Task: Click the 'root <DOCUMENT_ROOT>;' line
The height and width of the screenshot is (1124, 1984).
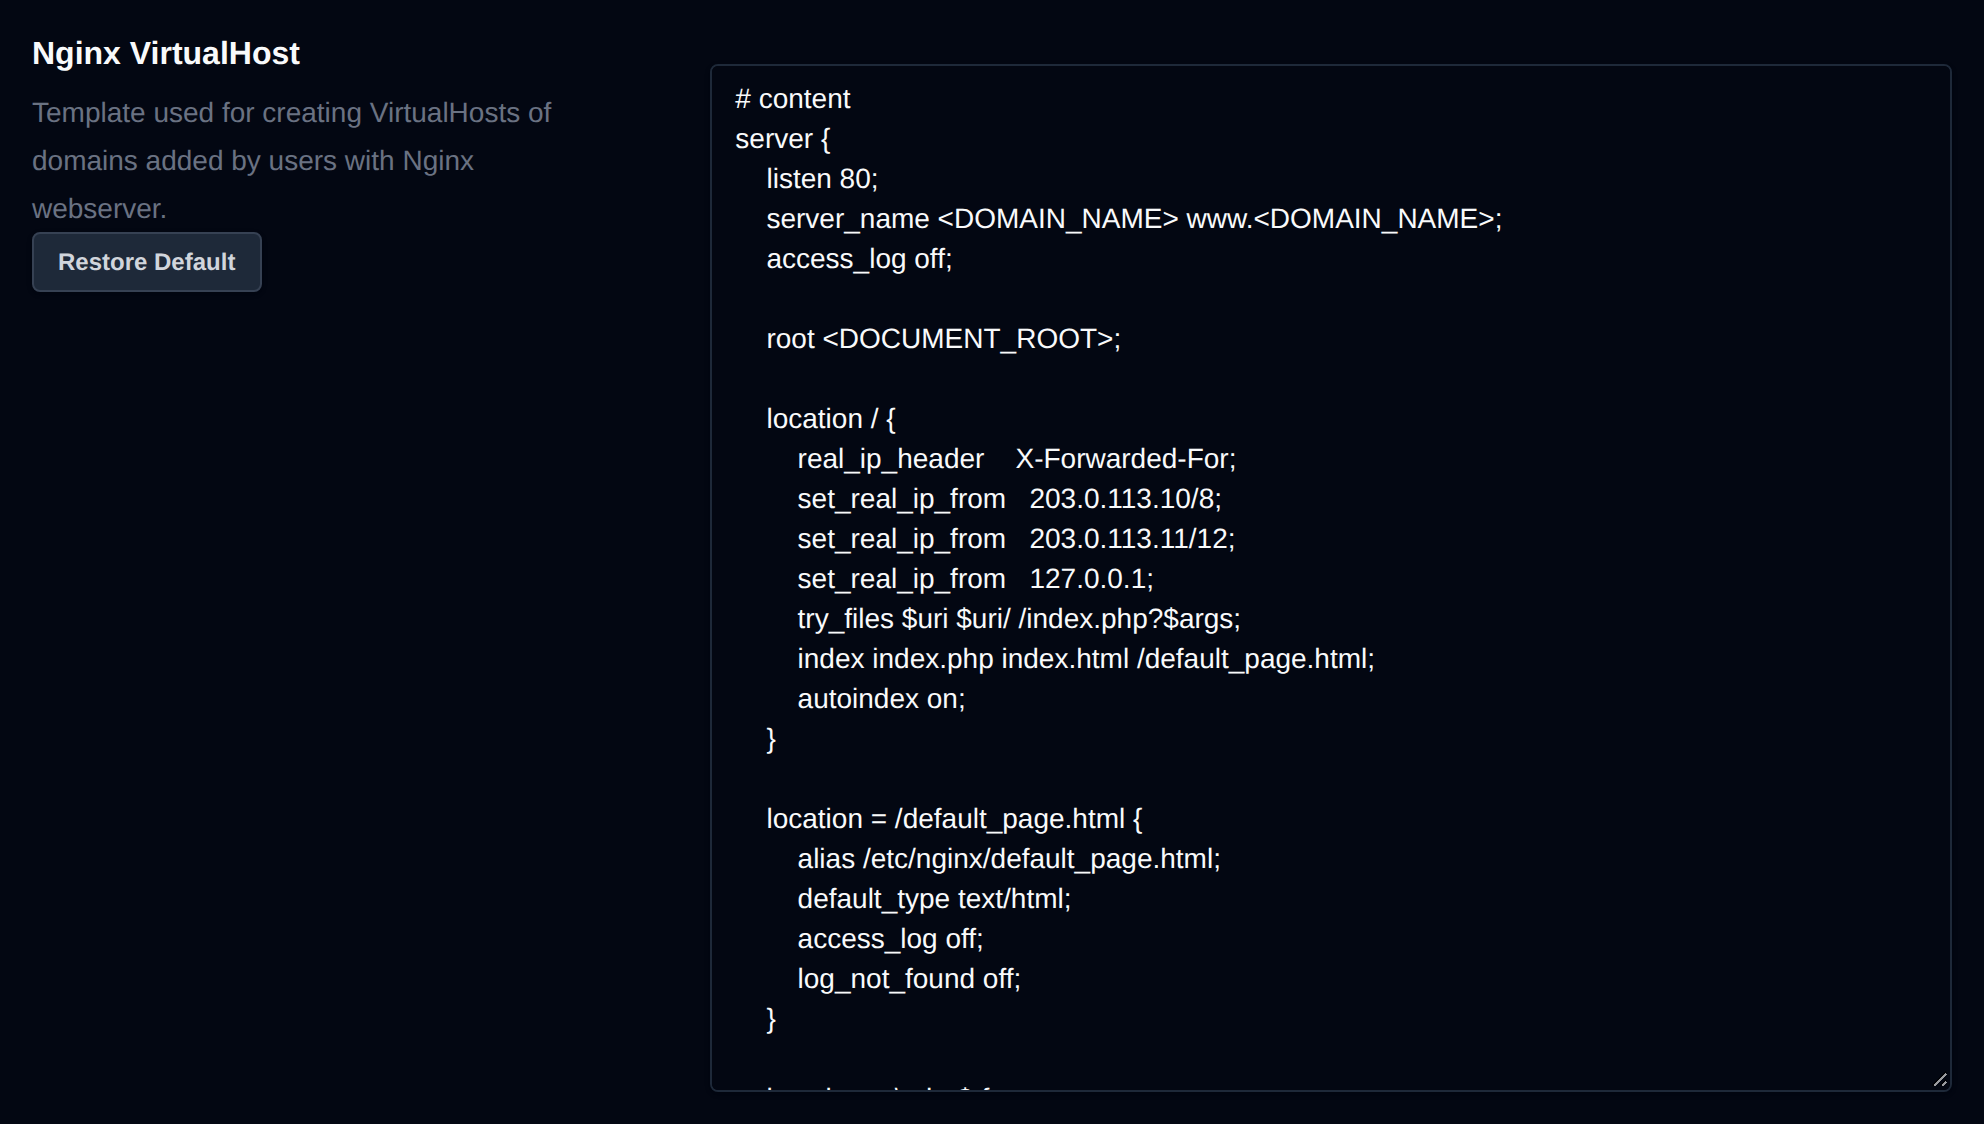Action: (943, 339)
